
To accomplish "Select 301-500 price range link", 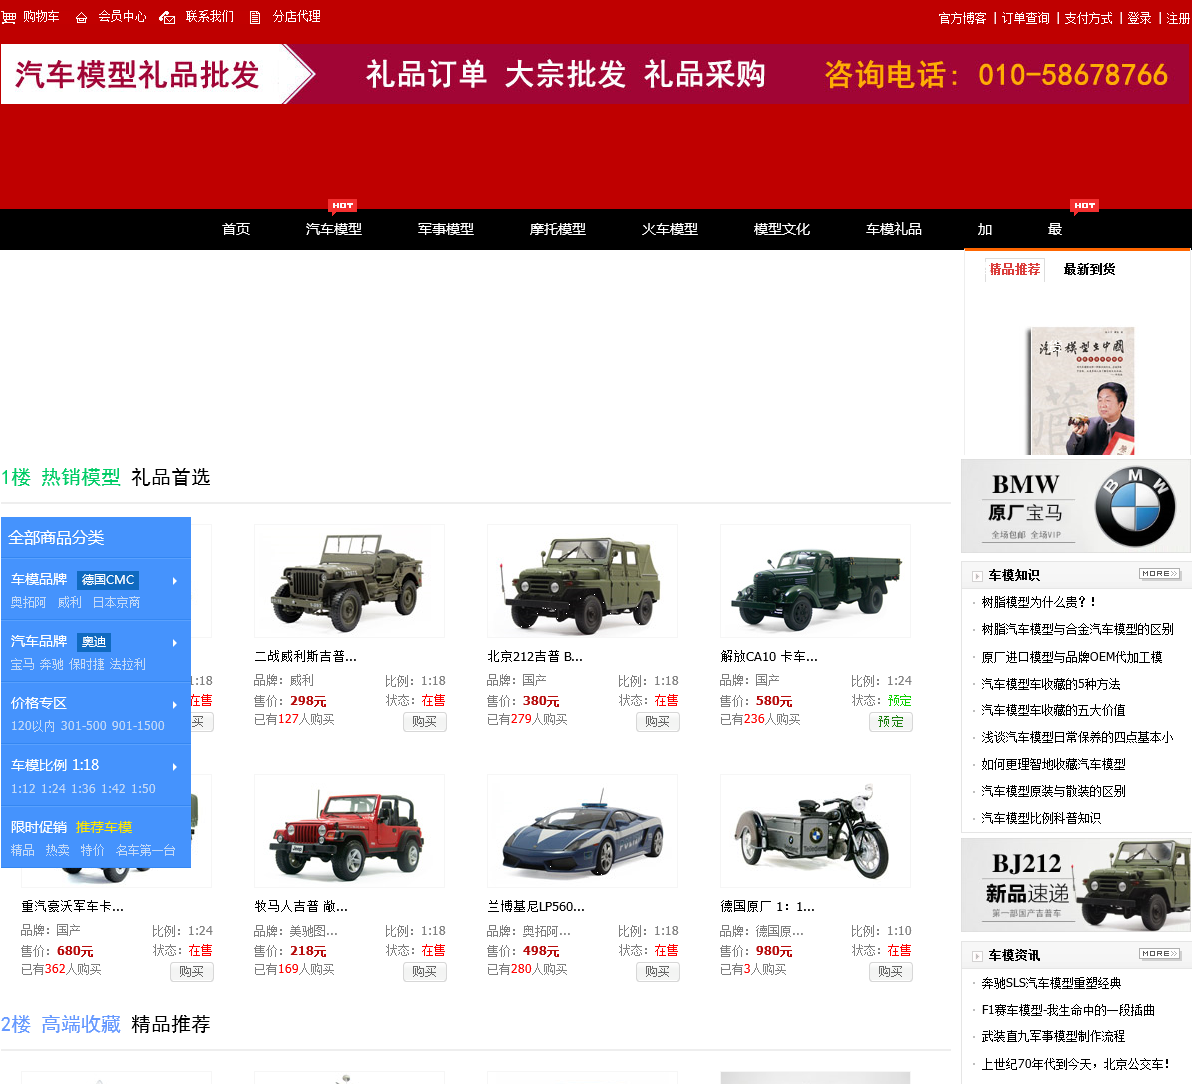I will click(x=84, y=726).
